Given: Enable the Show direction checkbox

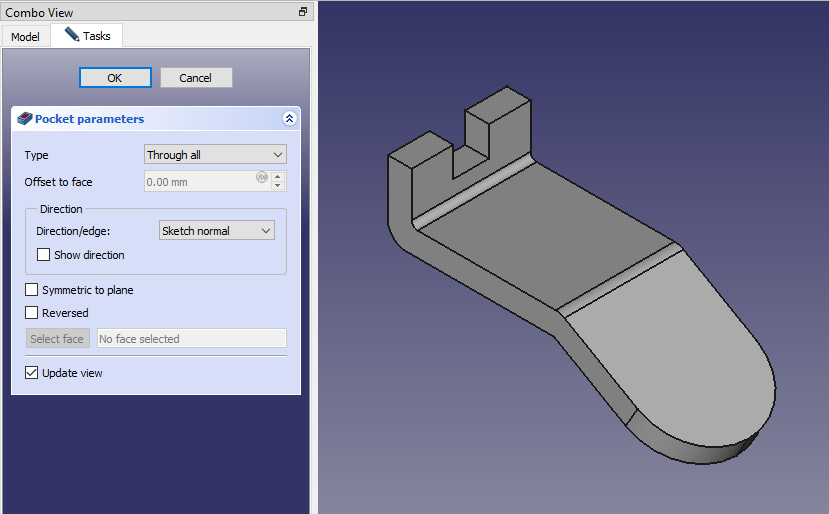Looking at the screenshot, I should pos(44,255).
